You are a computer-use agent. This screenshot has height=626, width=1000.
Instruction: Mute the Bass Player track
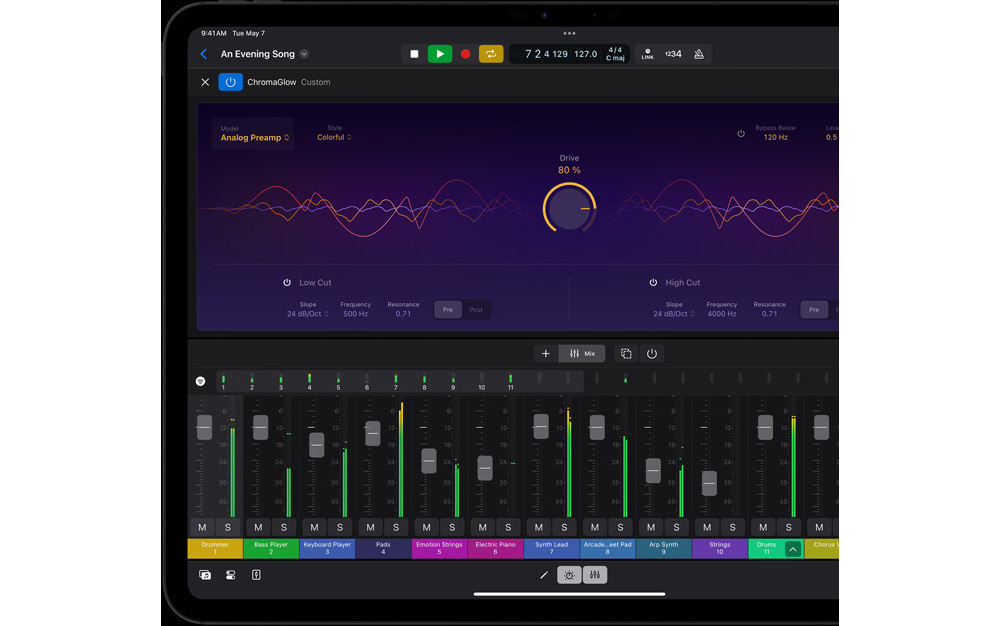[x=258, y=527]
